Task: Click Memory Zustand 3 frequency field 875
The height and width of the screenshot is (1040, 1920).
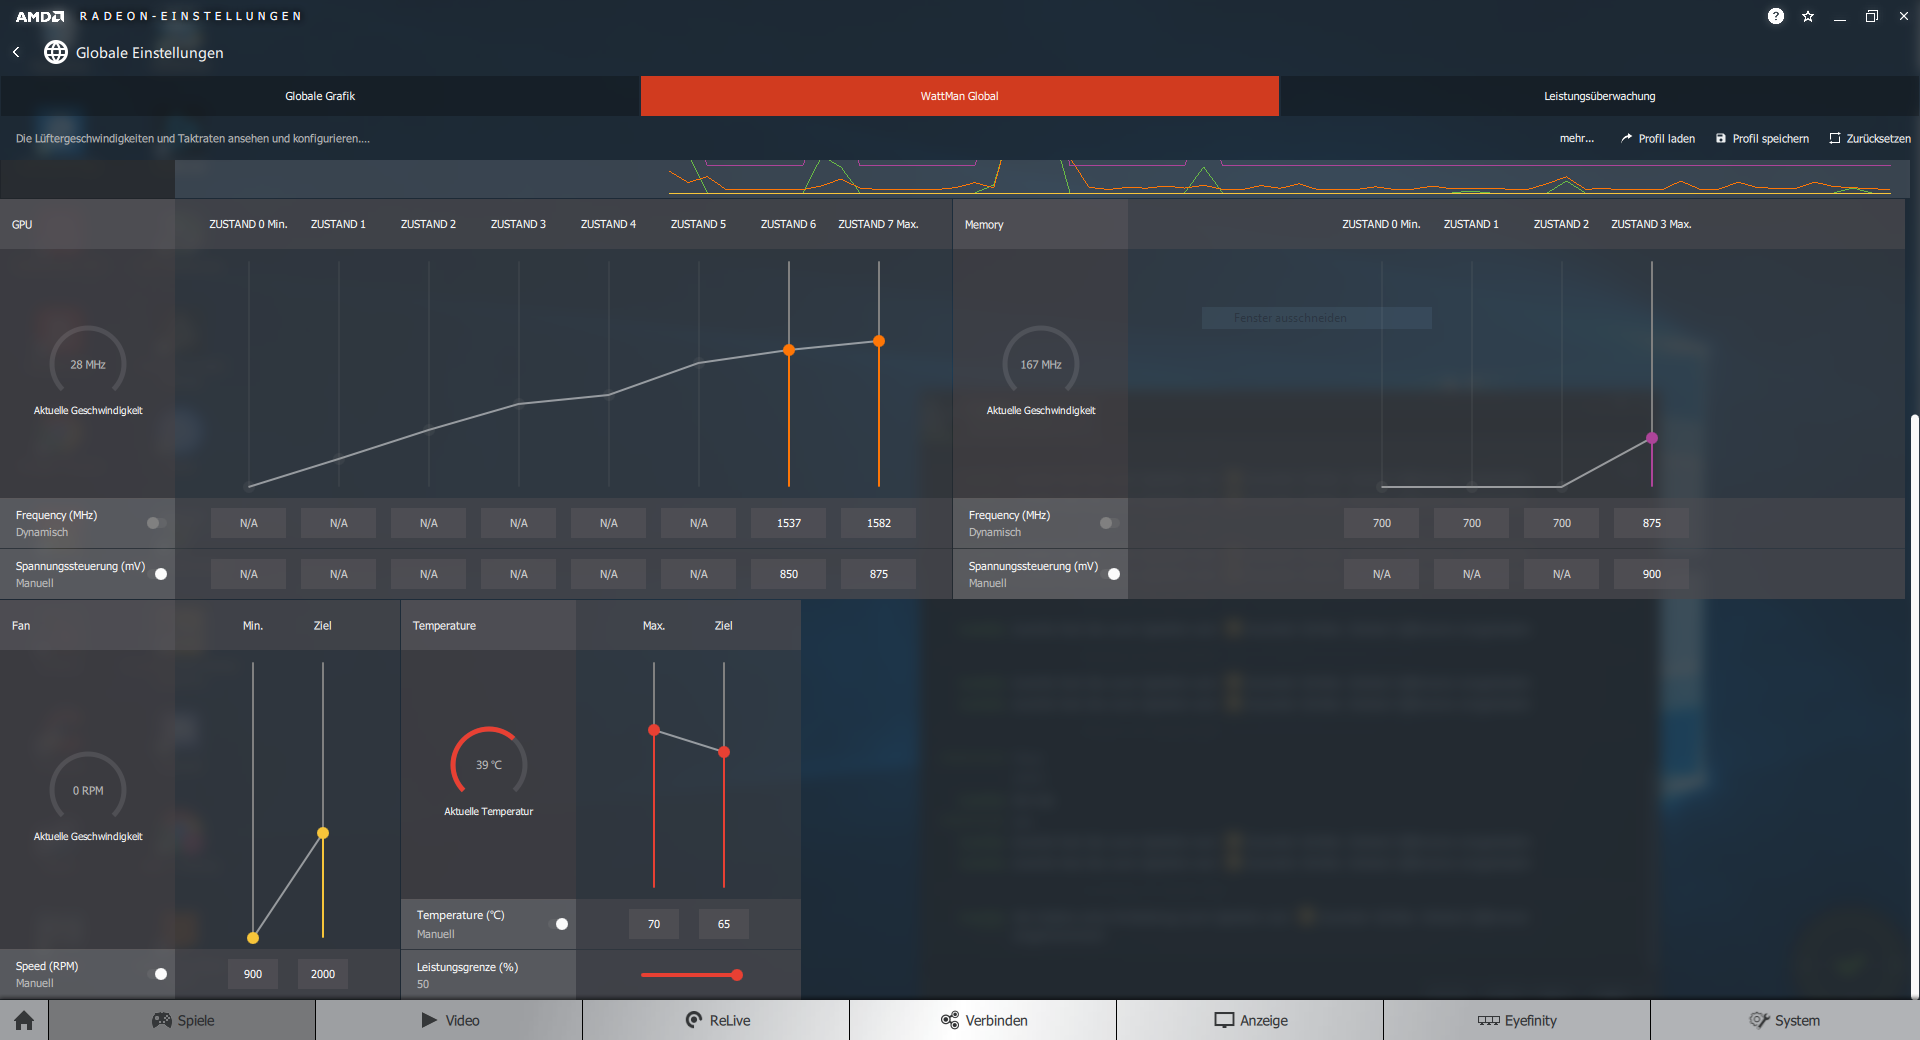Action: pyautogui.click(x=1652, y=523)
